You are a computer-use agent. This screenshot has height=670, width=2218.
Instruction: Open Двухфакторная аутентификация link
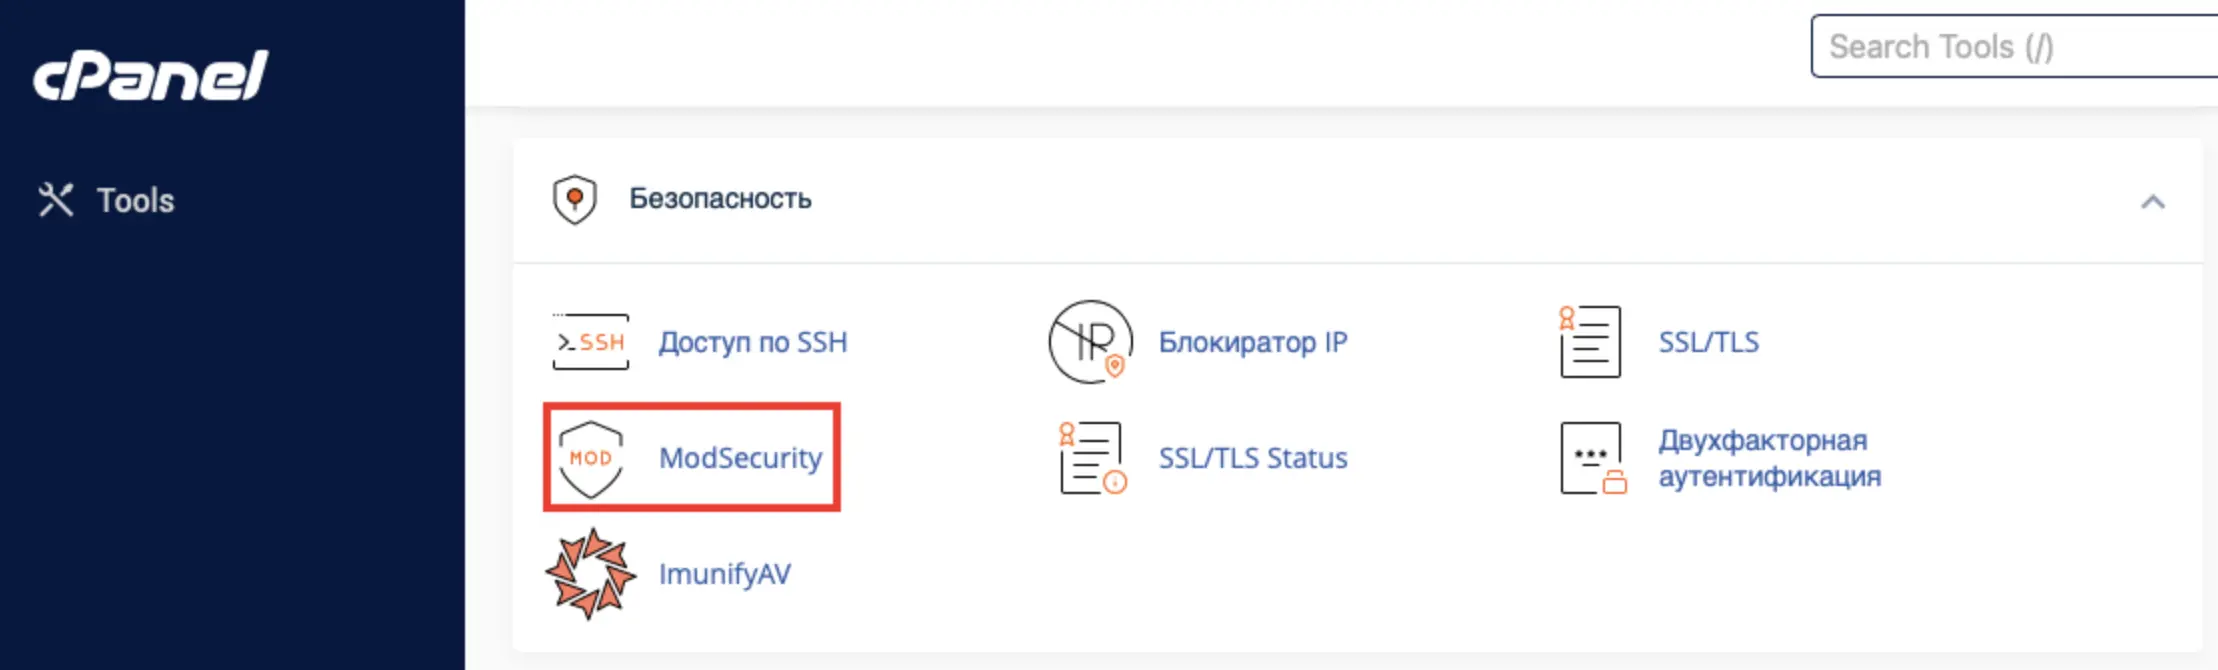pos(1770,458)
